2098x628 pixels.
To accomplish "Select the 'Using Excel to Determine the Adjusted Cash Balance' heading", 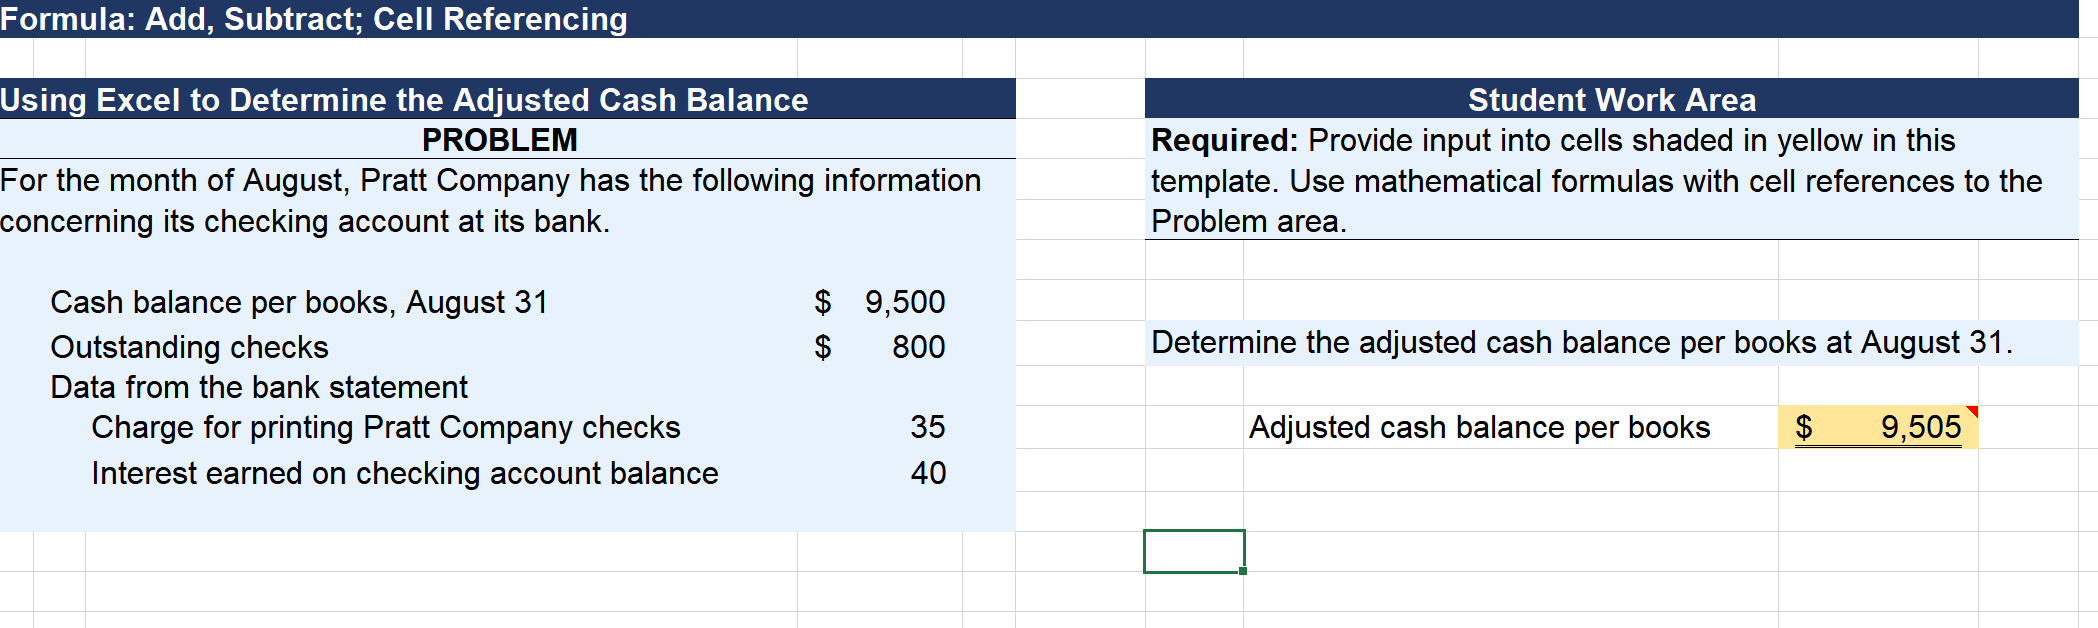I will click(x=404, y=100).
